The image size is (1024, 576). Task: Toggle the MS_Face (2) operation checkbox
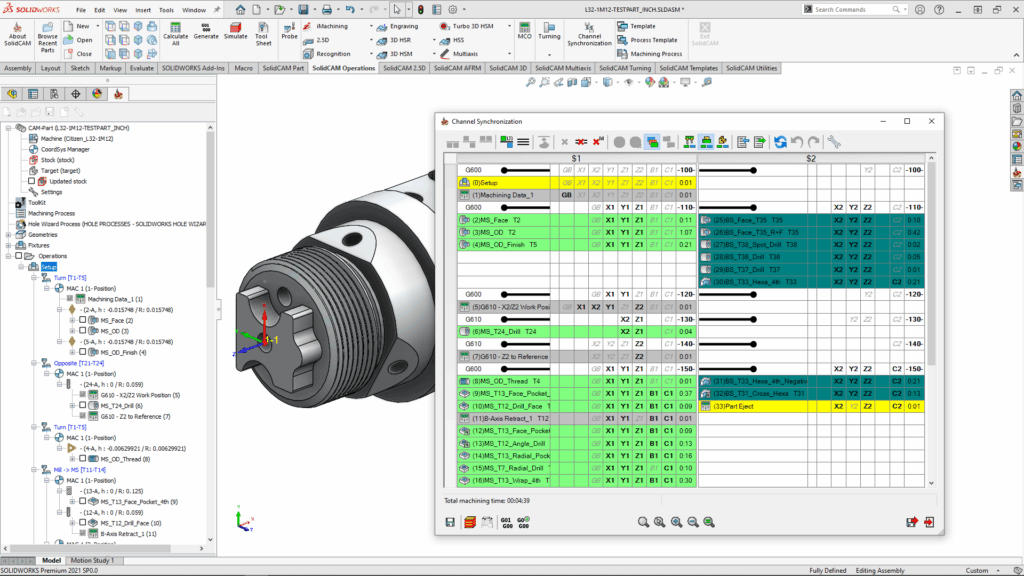(83, 320)
